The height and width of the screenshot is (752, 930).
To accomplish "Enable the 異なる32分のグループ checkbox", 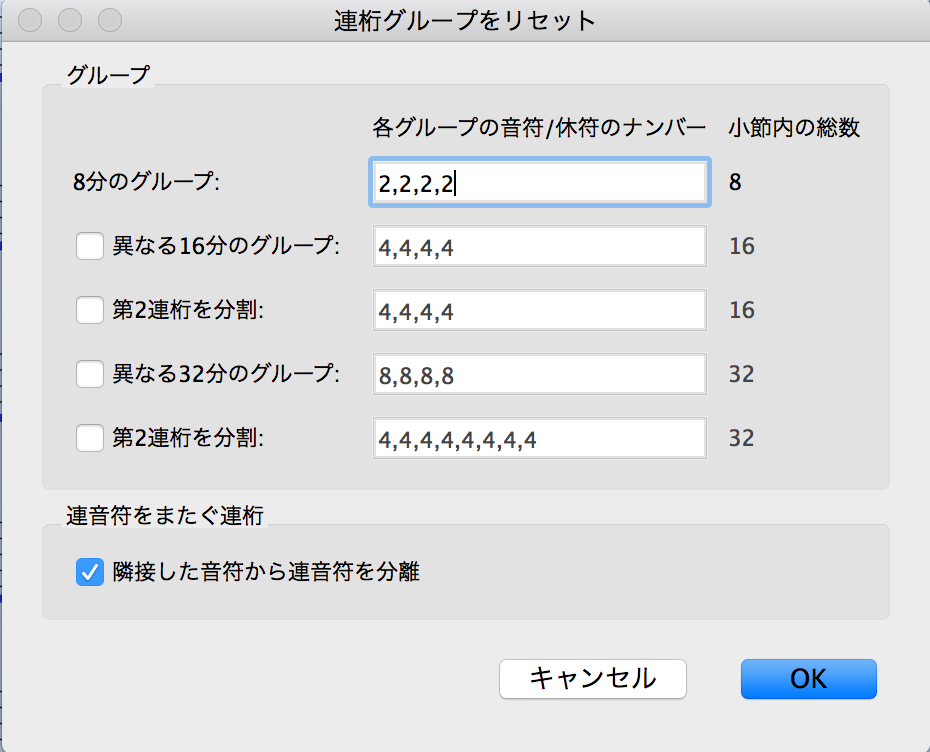I will click(x=90, y=374).
